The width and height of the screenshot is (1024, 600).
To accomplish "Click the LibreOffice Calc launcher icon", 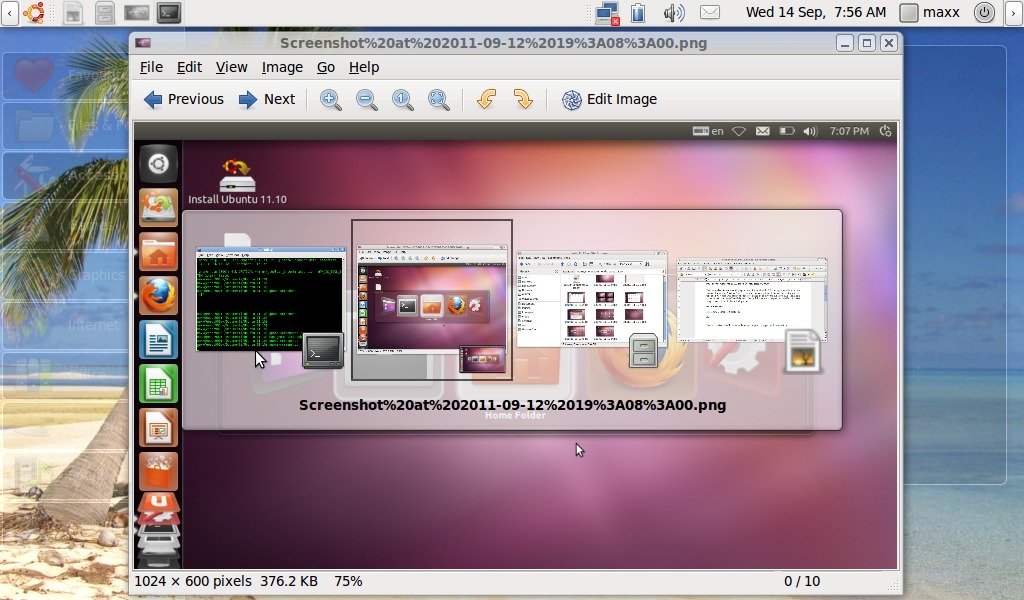I will click(x=158, y=384).
